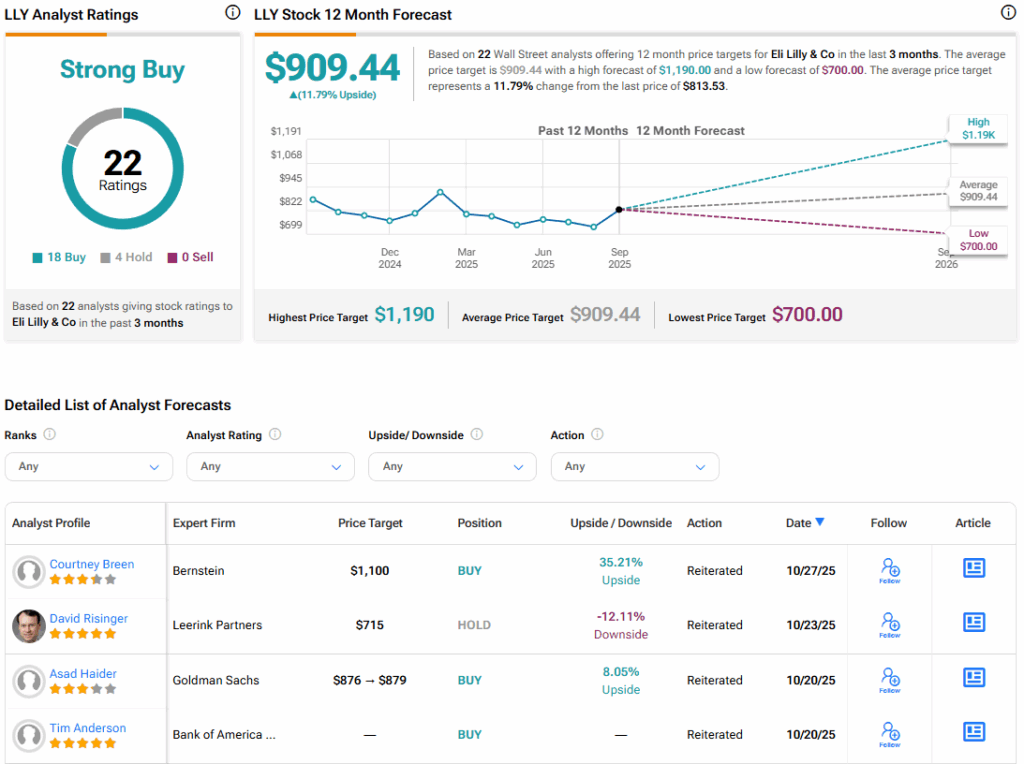The image size is (1024, 764).
Task: Click info icon next to Upside/Downside filter
Action: 477,435
